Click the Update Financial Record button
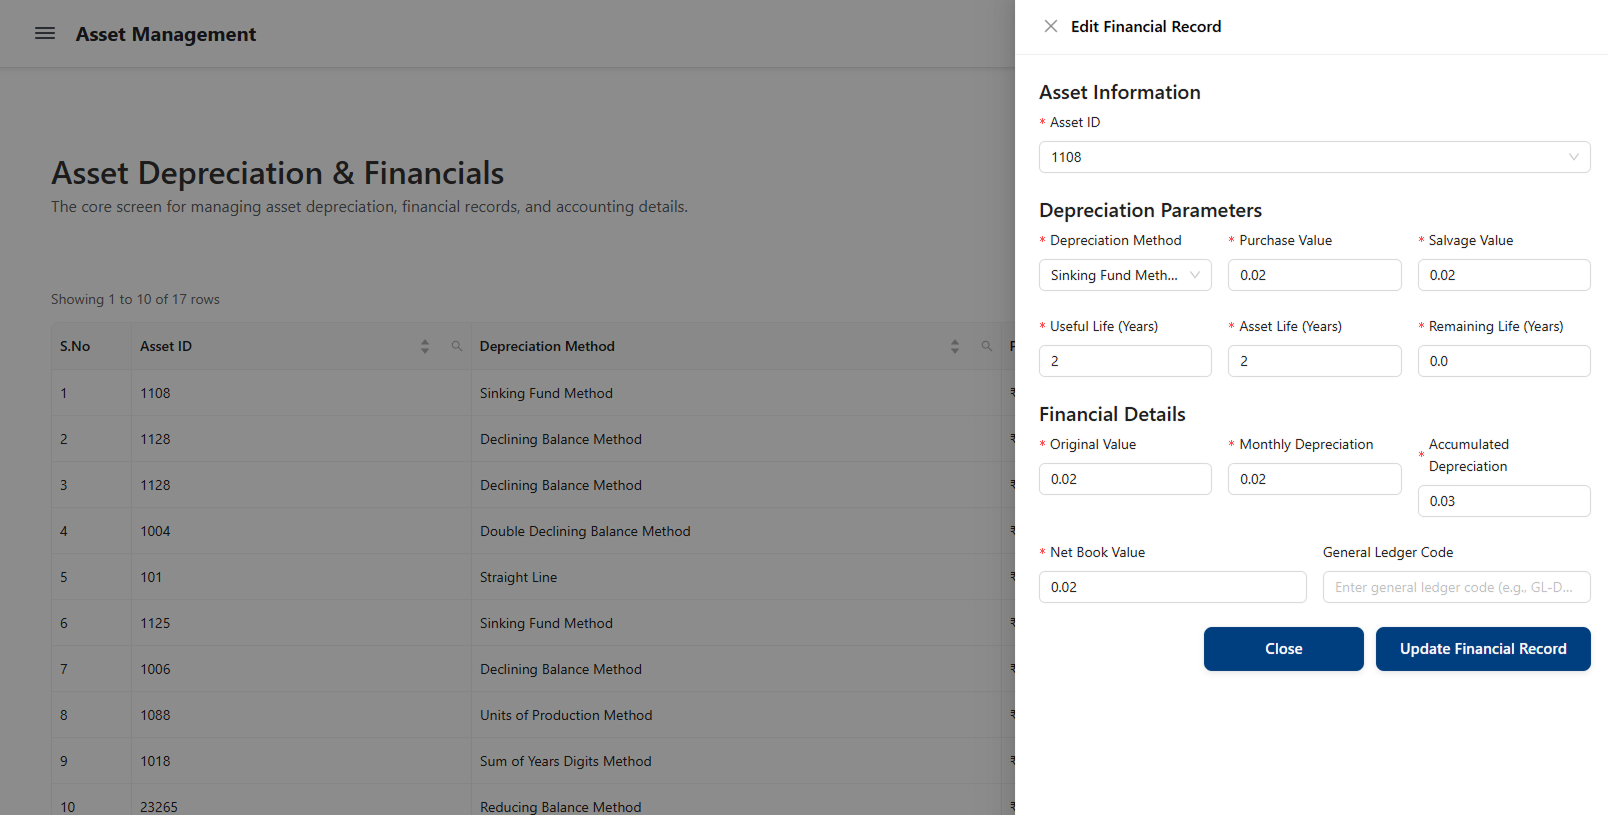This screenshot has width=1608, height=815. (x=1482, y=649)
